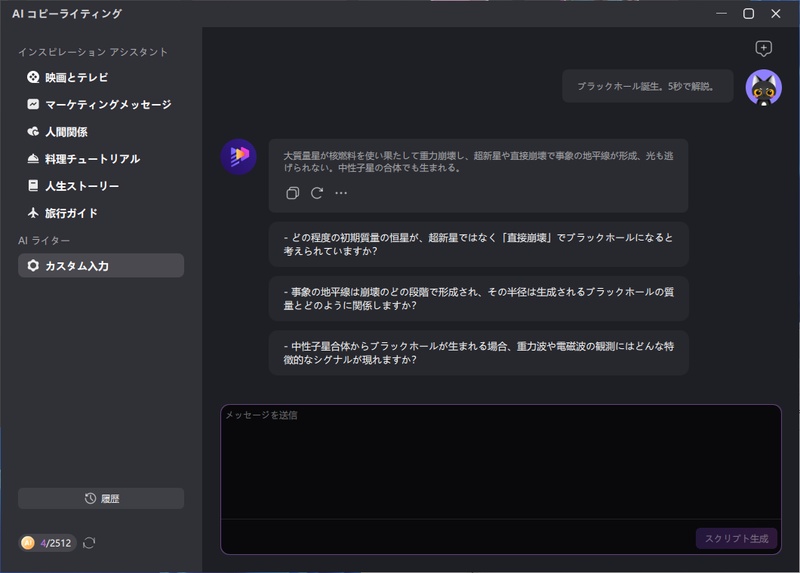Screen dimensions: 800x573
Task: Copy the AI response text
Action: (292, 193)
